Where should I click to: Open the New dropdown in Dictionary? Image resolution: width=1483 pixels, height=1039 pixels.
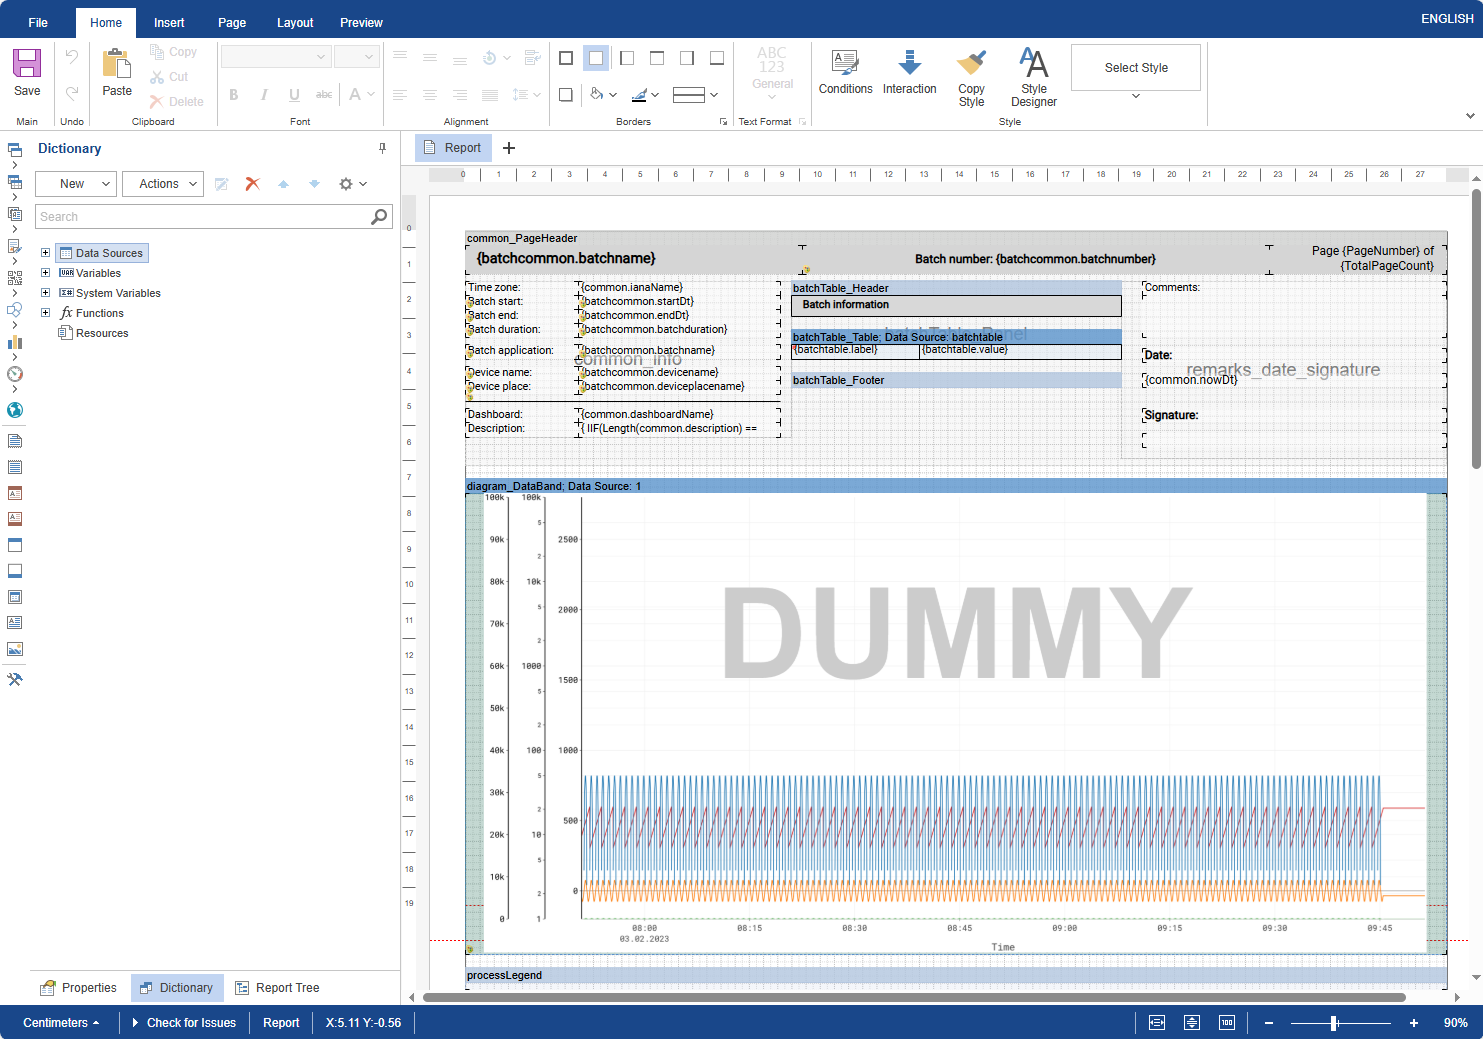76,184
